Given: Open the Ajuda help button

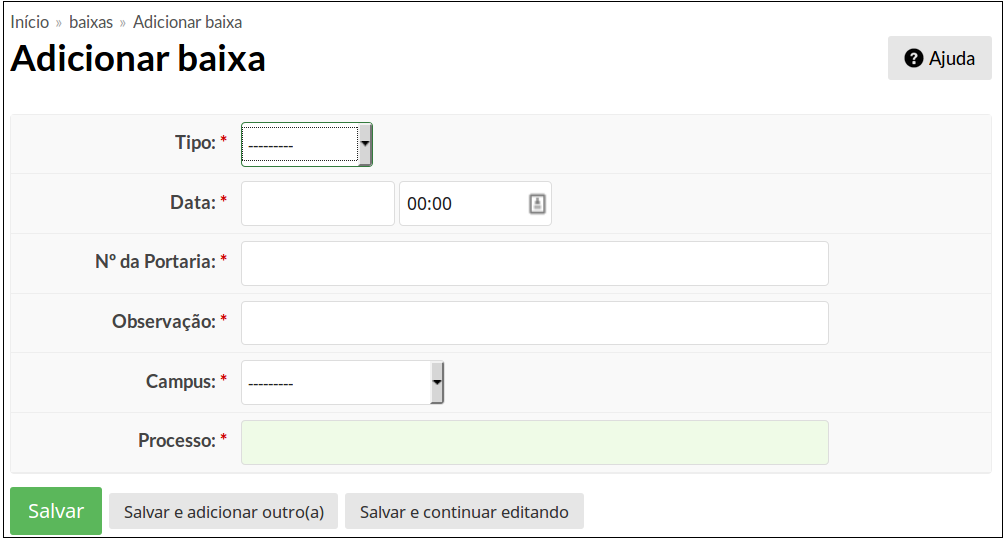Looking at the screenshot, I should pyautogui.click(x=940, y=59).
